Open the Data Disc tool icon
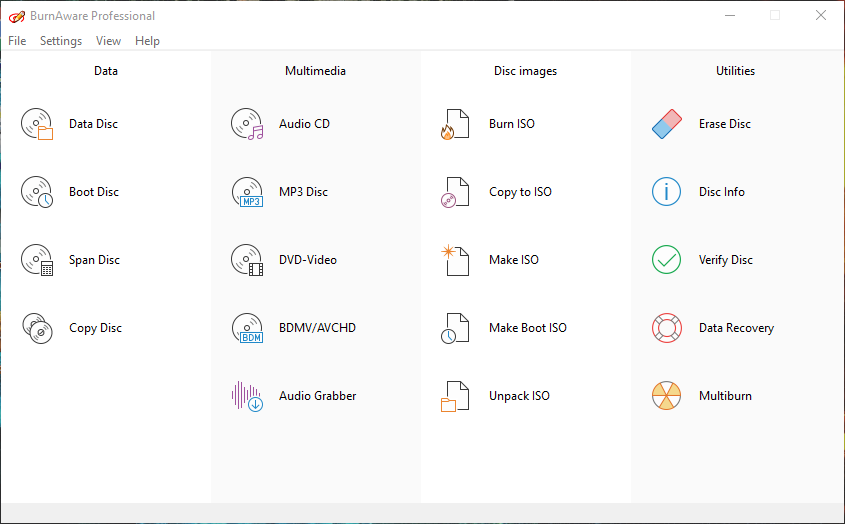The width and height of the screenshot is (845, 524). click(37, 124)
